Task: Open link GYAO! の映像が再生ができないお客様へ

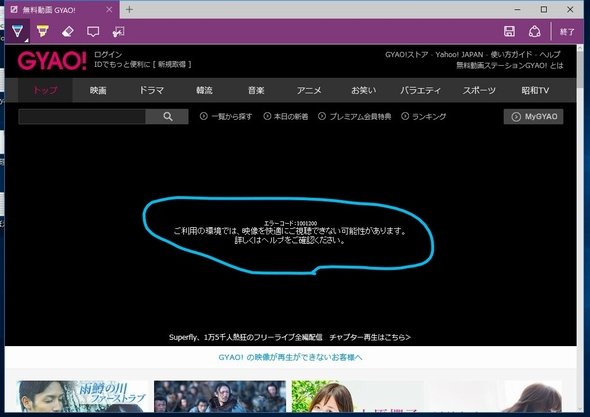Action: (x=290, y=357)
